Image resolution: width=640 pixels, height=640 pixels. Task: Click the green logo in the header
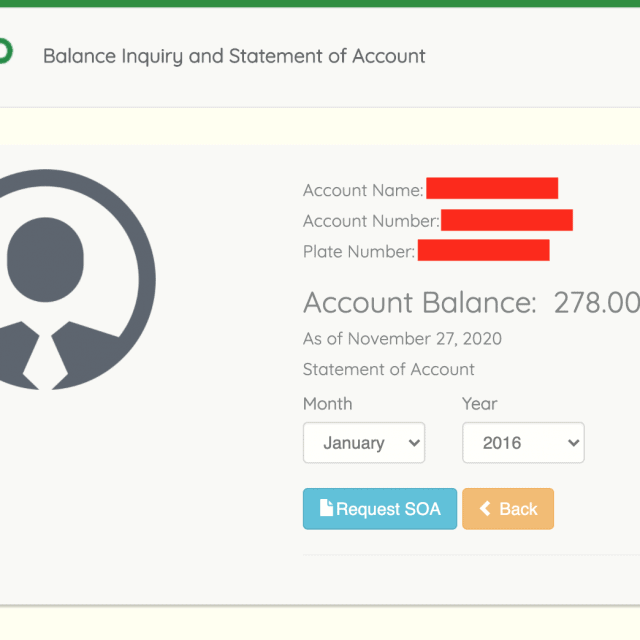pos(5,52)
